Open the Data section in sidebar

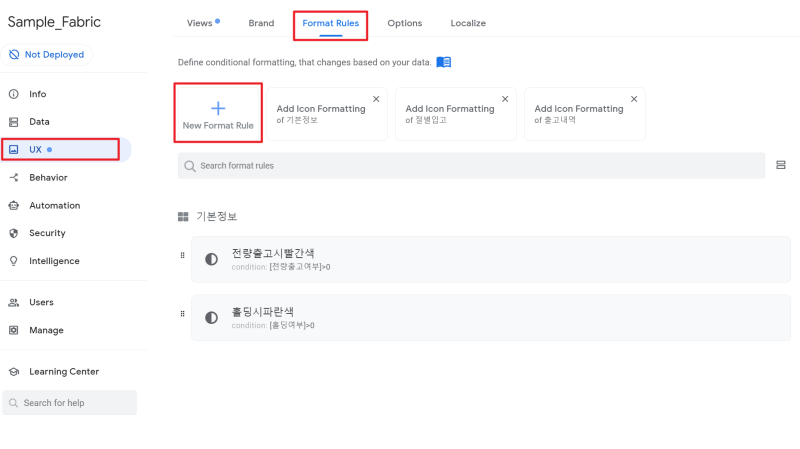click(x=39, y=121)
